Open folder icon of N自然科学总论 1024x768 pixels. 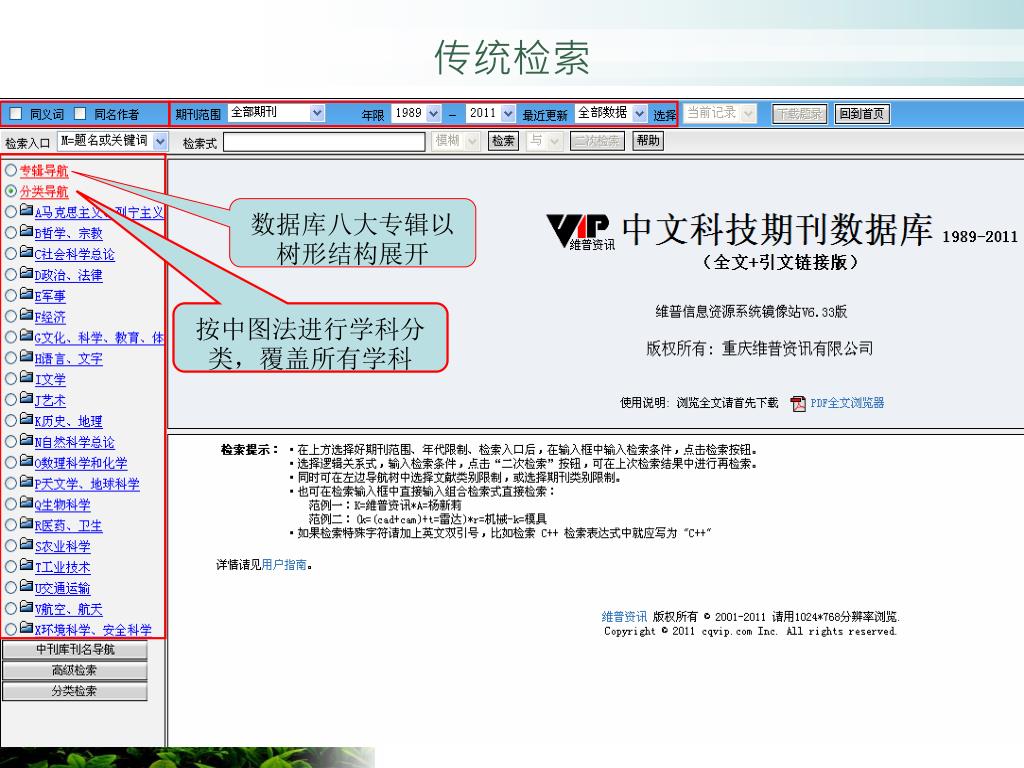coord(26,440)
